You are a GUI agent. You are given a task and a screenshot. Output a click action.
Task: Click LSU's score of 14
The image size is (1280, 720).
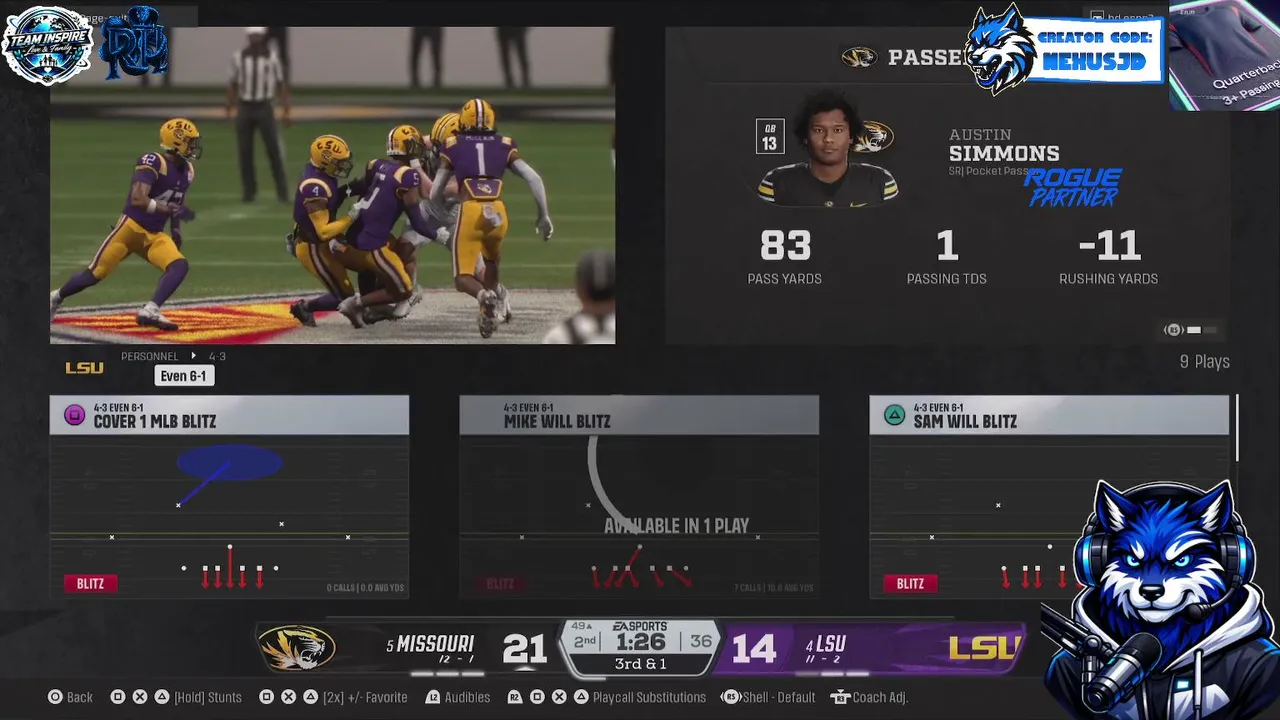[754, 650]
